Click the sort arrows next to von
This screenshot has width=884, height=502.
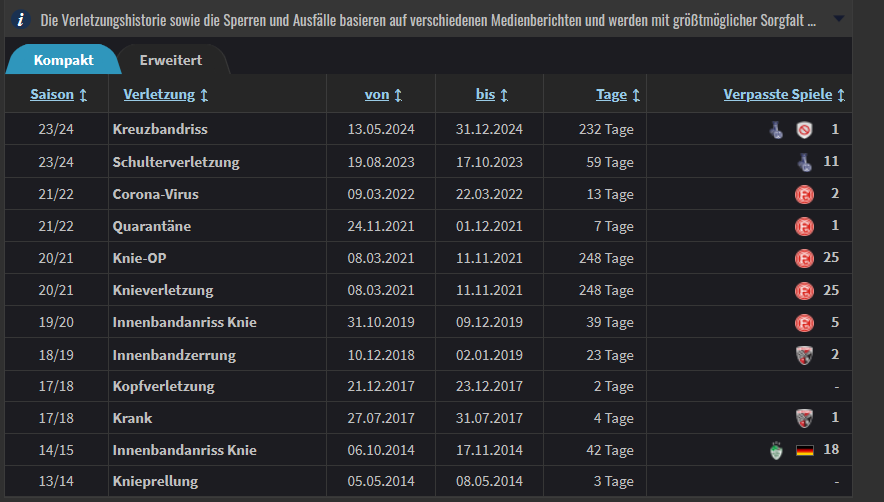click(x=398, y=95)
